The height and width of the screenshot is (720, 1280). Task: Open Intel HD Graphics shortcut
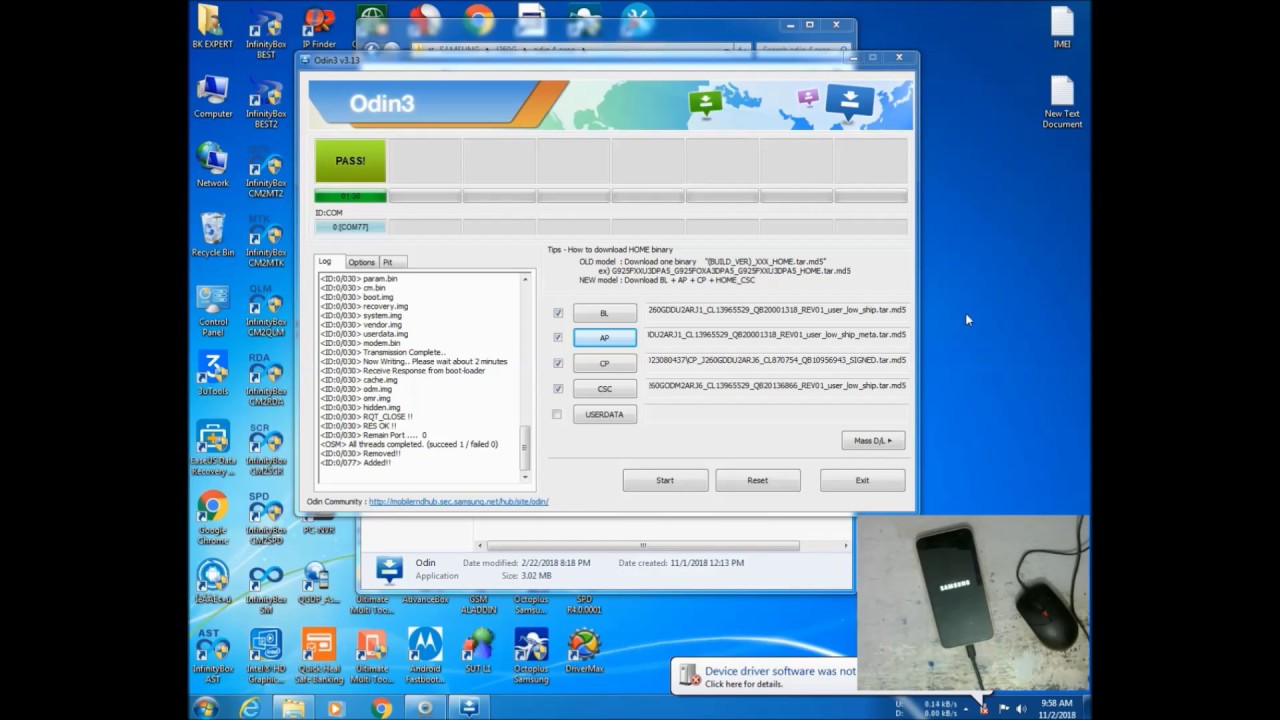(x=266, y=656)
